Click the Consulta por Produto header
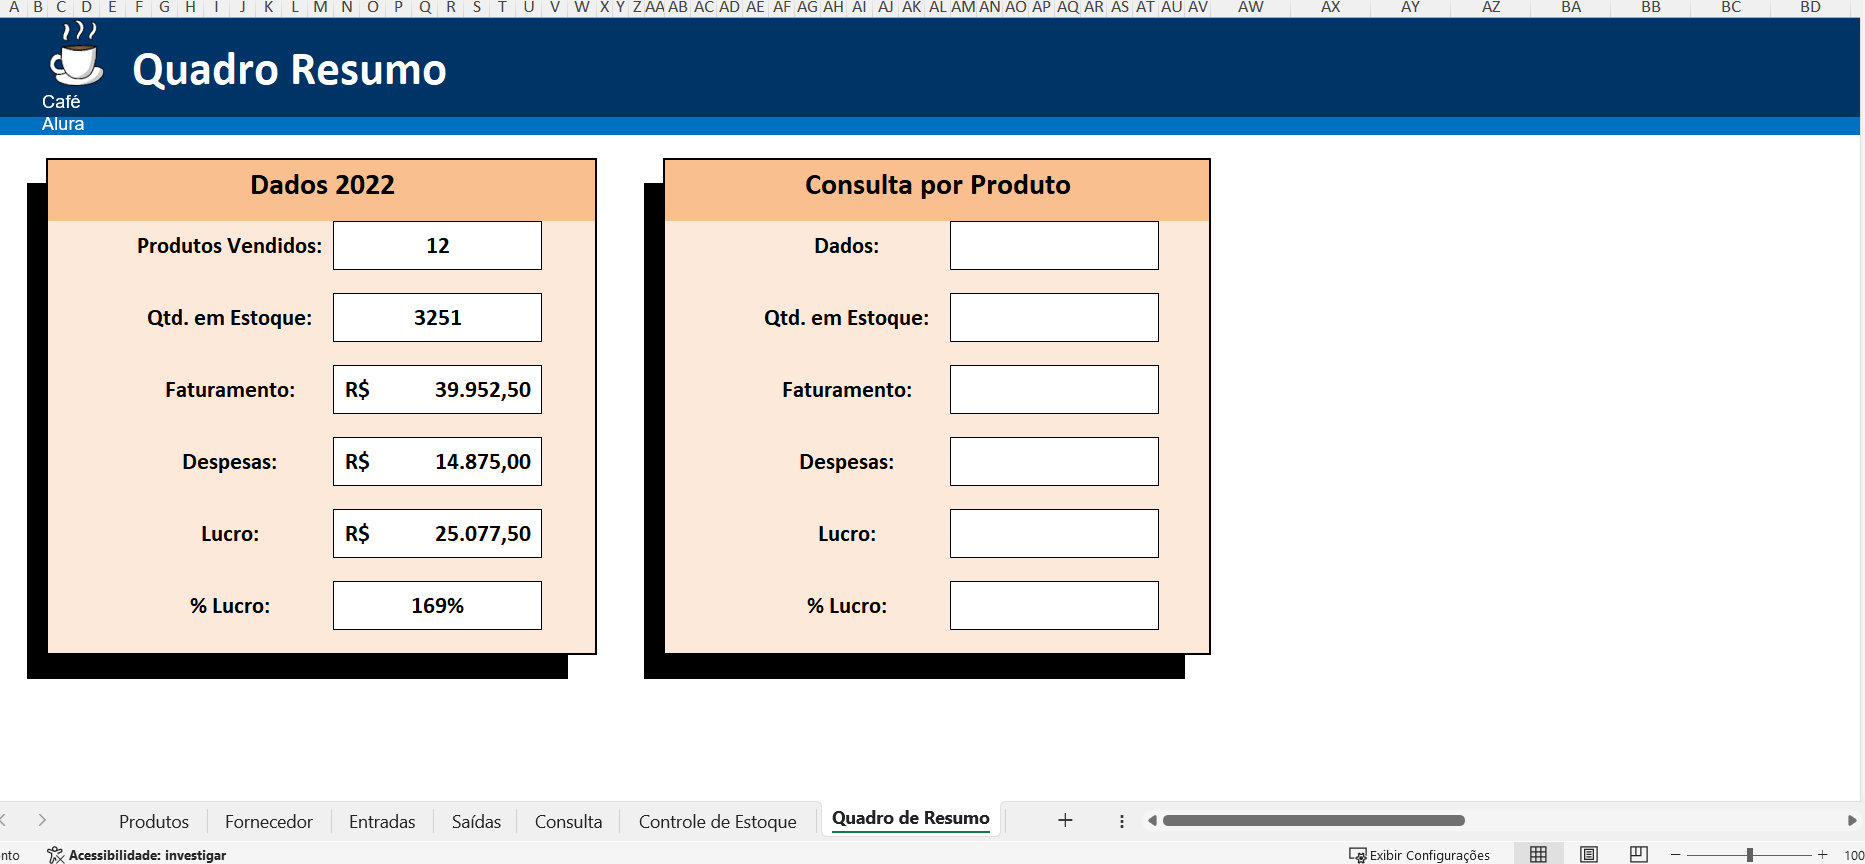The image size is (1865, 864). tap(938, 185)
